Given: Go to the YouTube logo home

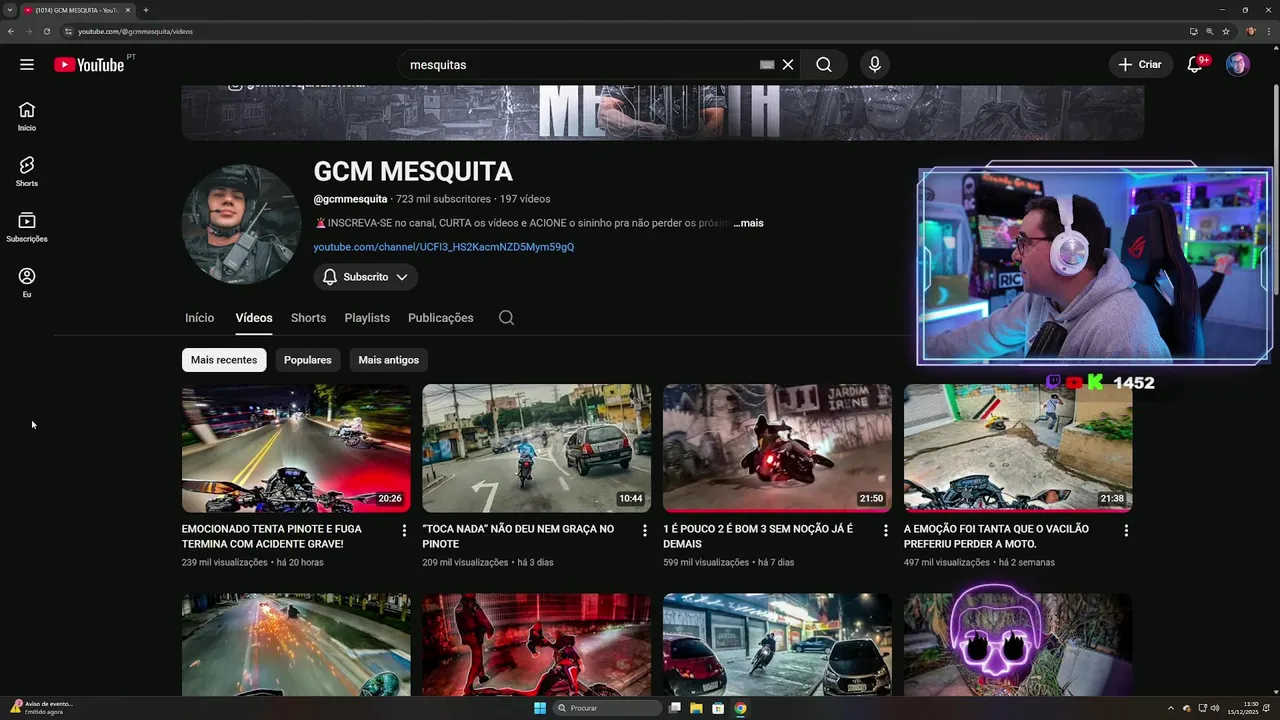Looking at the screenshot, I should (89, 65).
